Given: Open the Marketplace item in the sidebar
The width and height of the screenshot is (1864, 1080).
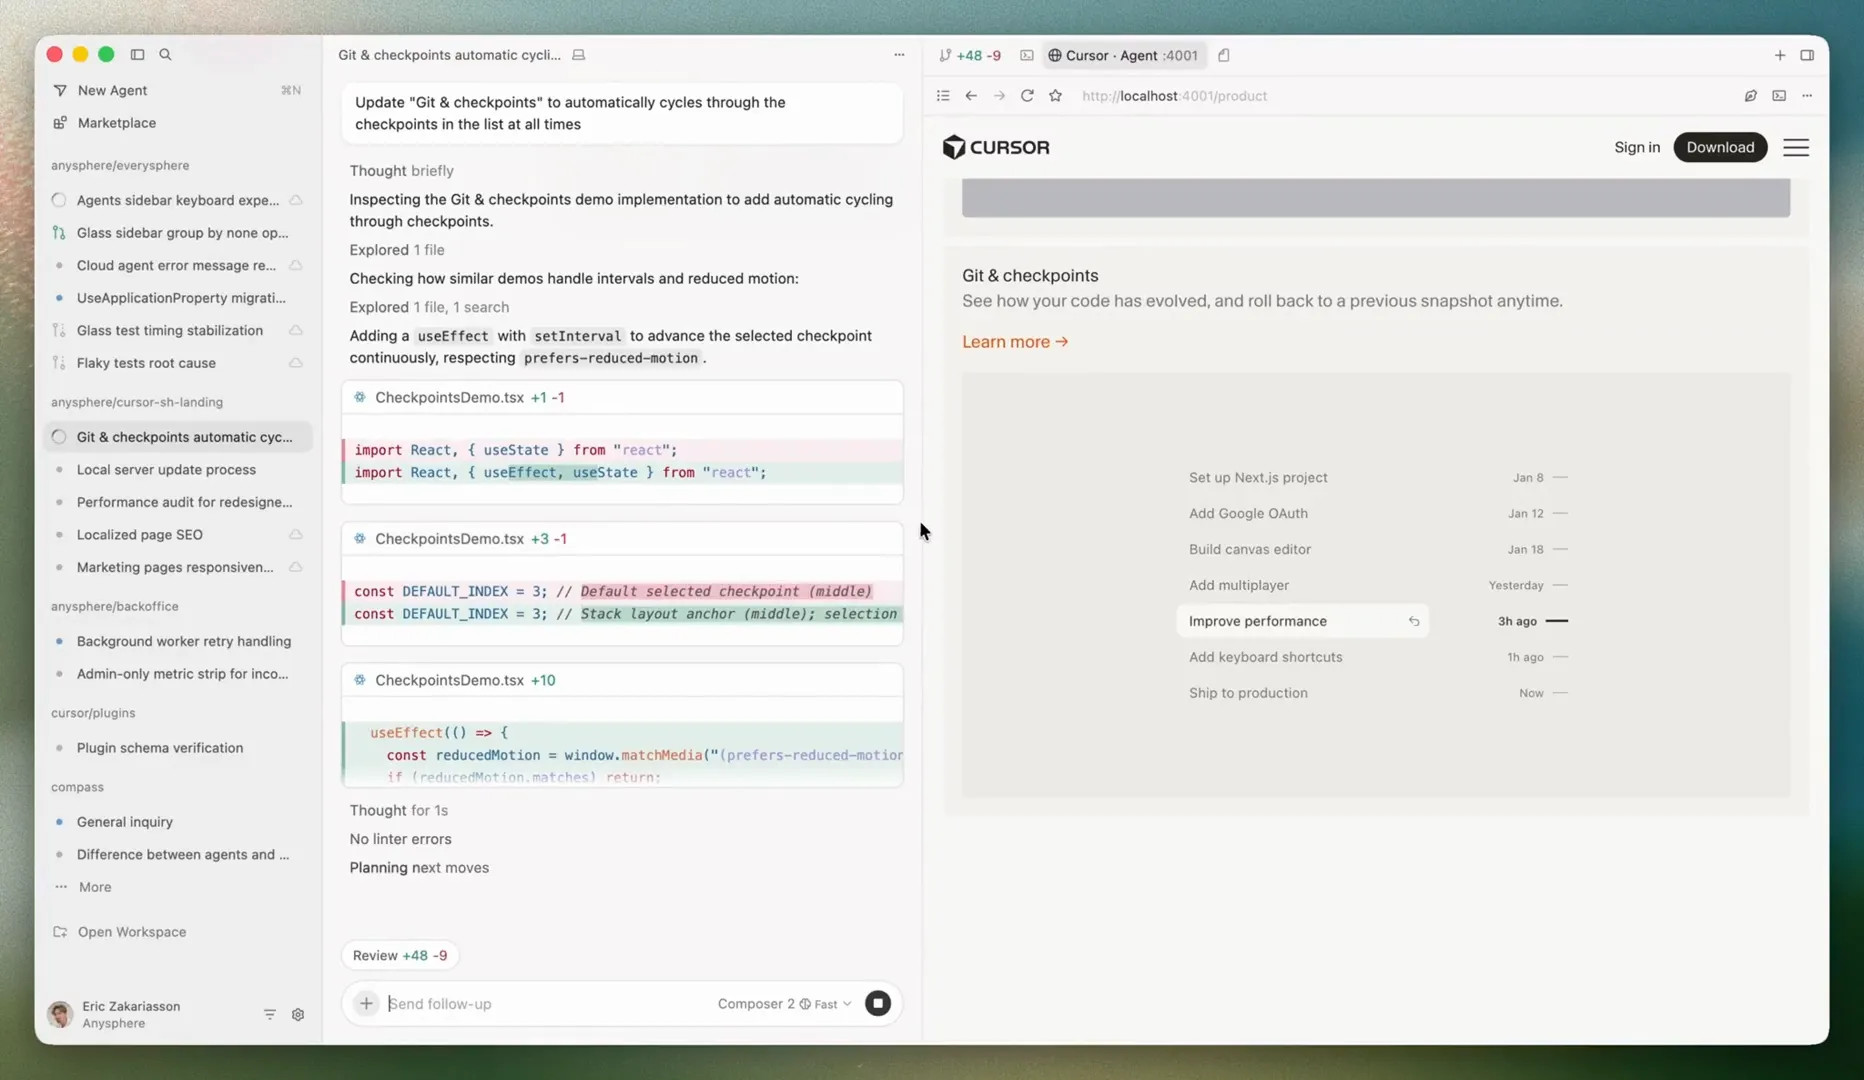Looking at the screenshot, I should (116, 123).
